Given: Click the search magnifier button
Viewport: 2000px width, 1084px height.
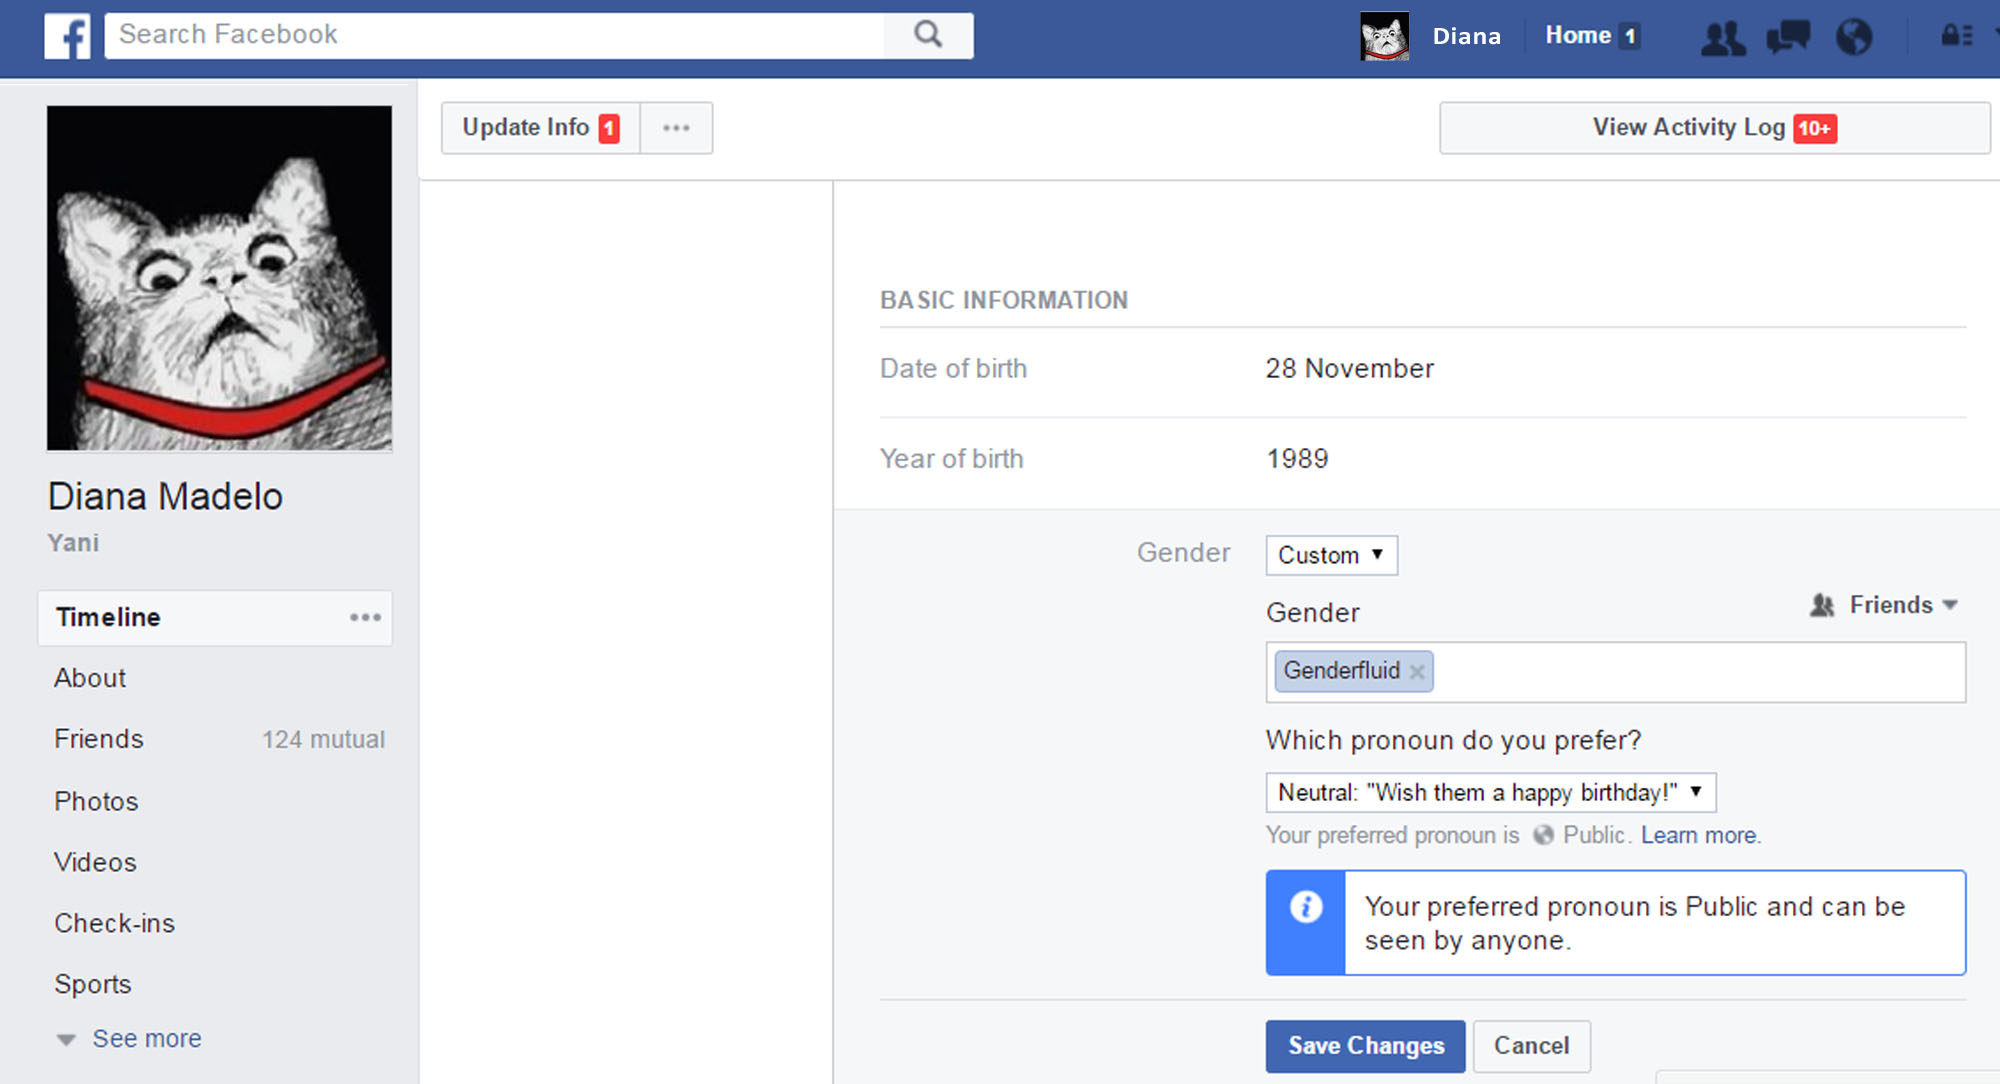Looking at the screenshot, I should tap(928, 35).
